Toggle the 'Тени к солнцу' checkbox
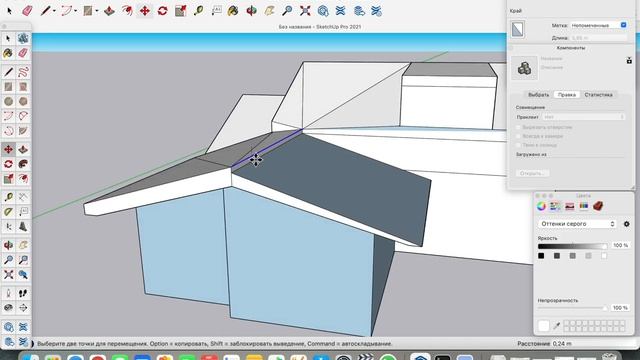 (518, 145)
